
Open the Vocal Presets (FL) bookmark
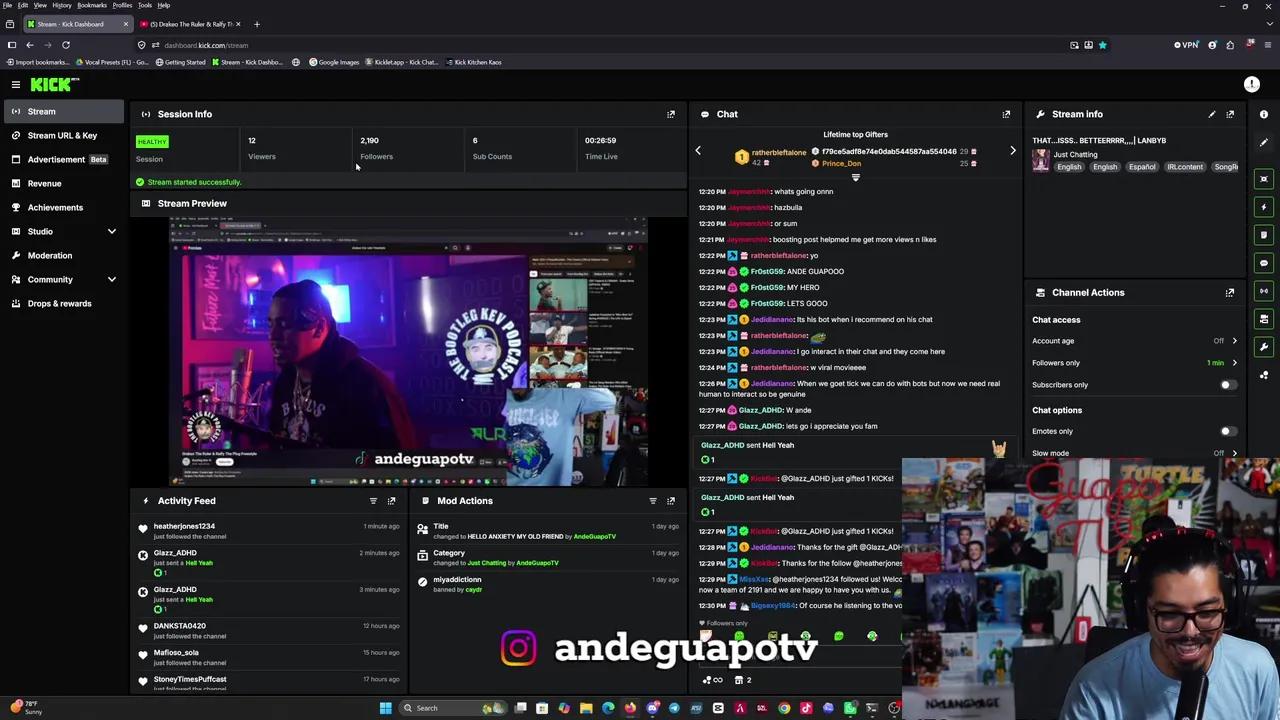[112, 62]
